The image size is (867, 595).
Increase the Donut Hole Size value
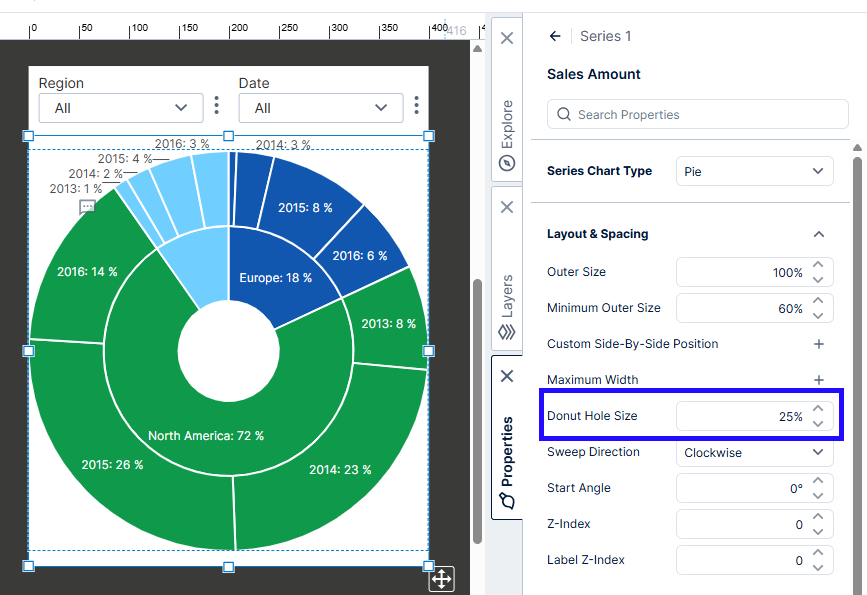click(818, 409)
